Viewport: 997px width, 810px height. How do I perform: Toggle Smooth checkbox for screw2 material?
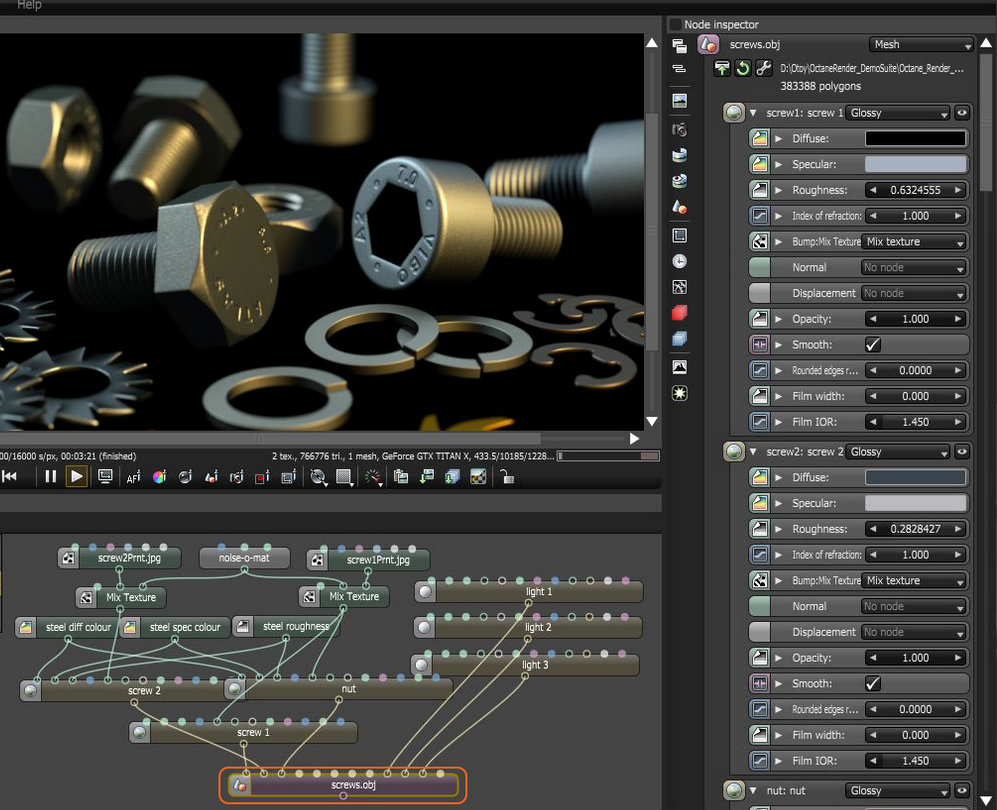coord(872,683)
